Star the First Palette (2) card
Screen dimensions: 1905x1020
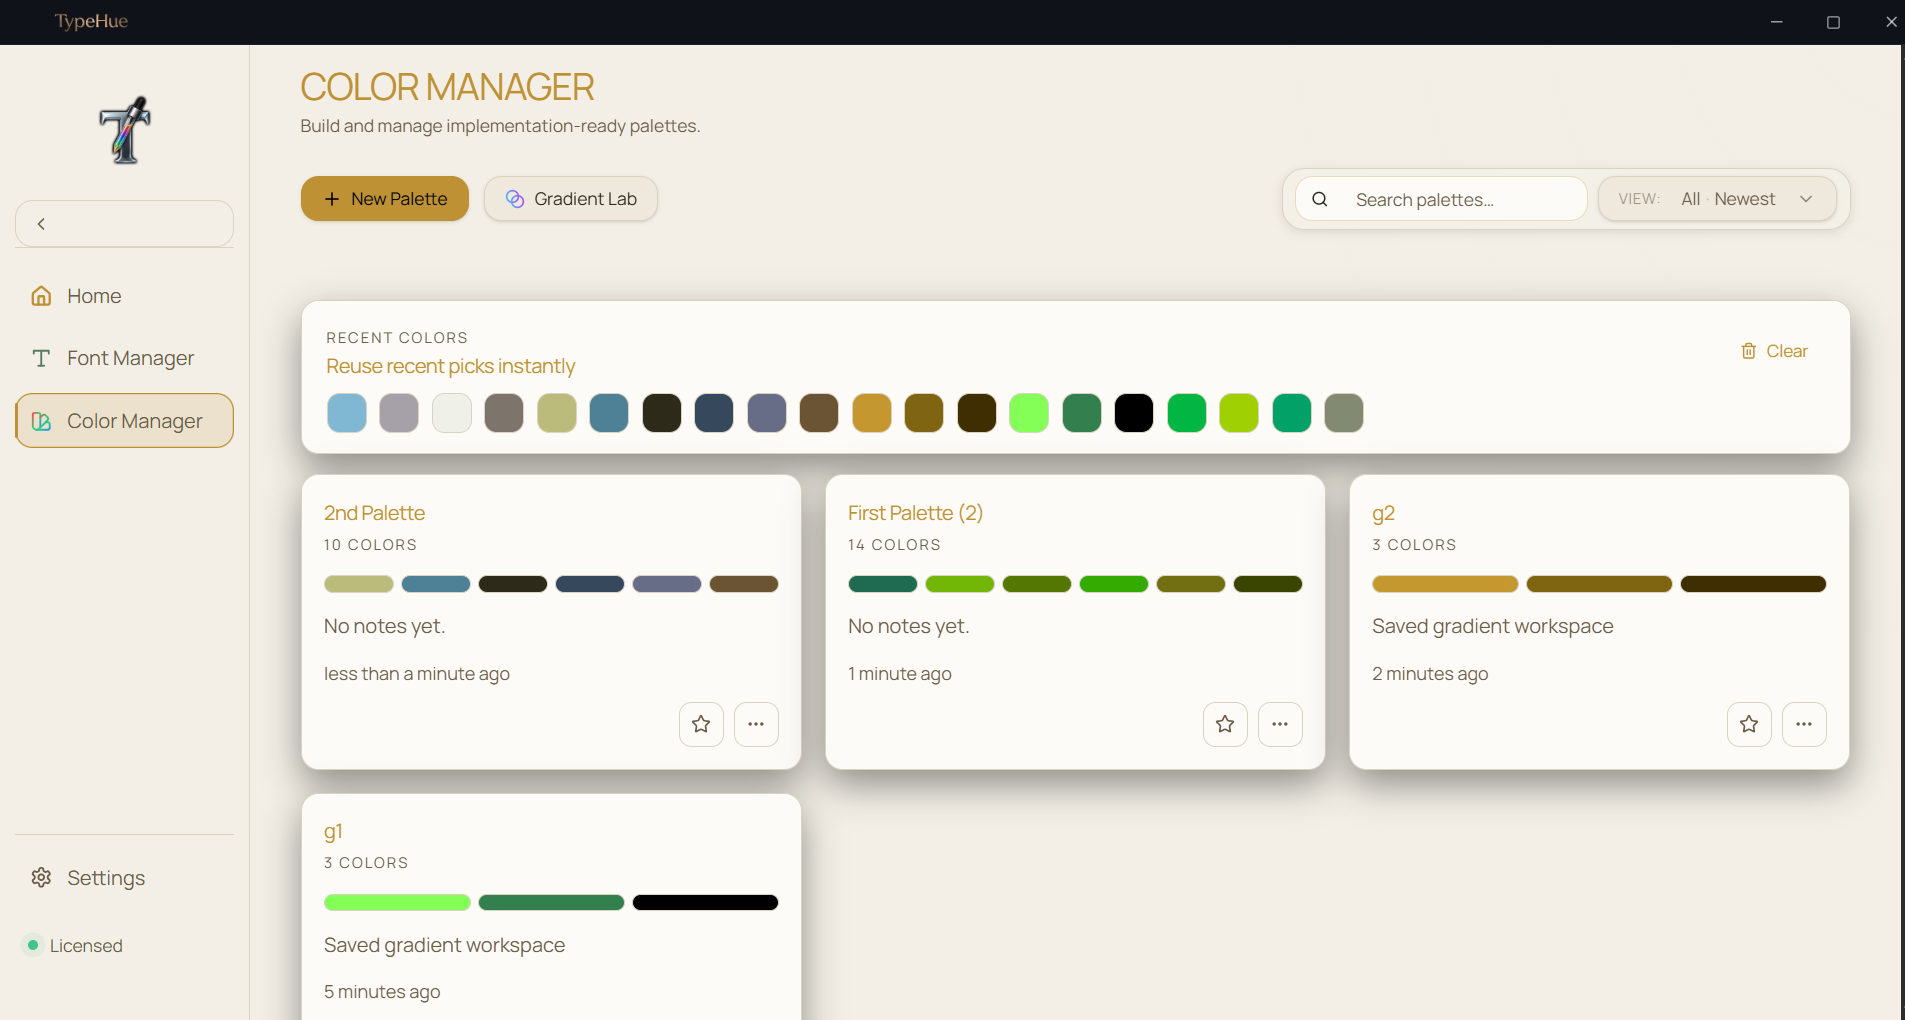1225,724
